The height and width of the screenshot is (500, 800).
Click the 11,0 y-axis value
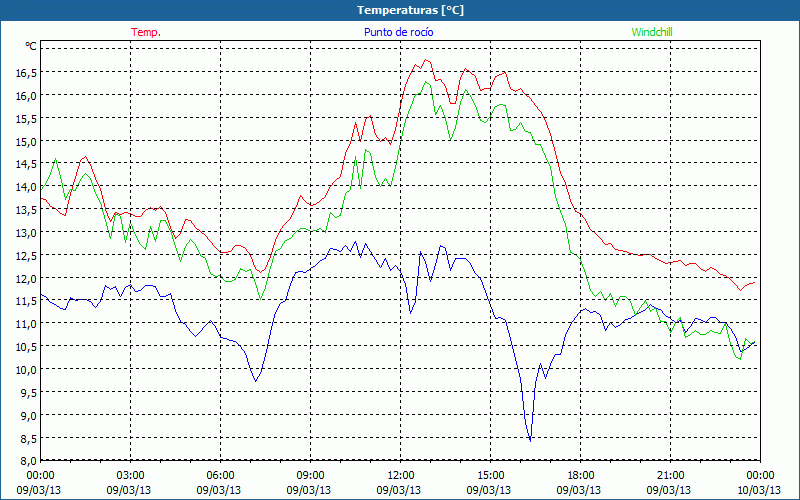tap(26, 324)
